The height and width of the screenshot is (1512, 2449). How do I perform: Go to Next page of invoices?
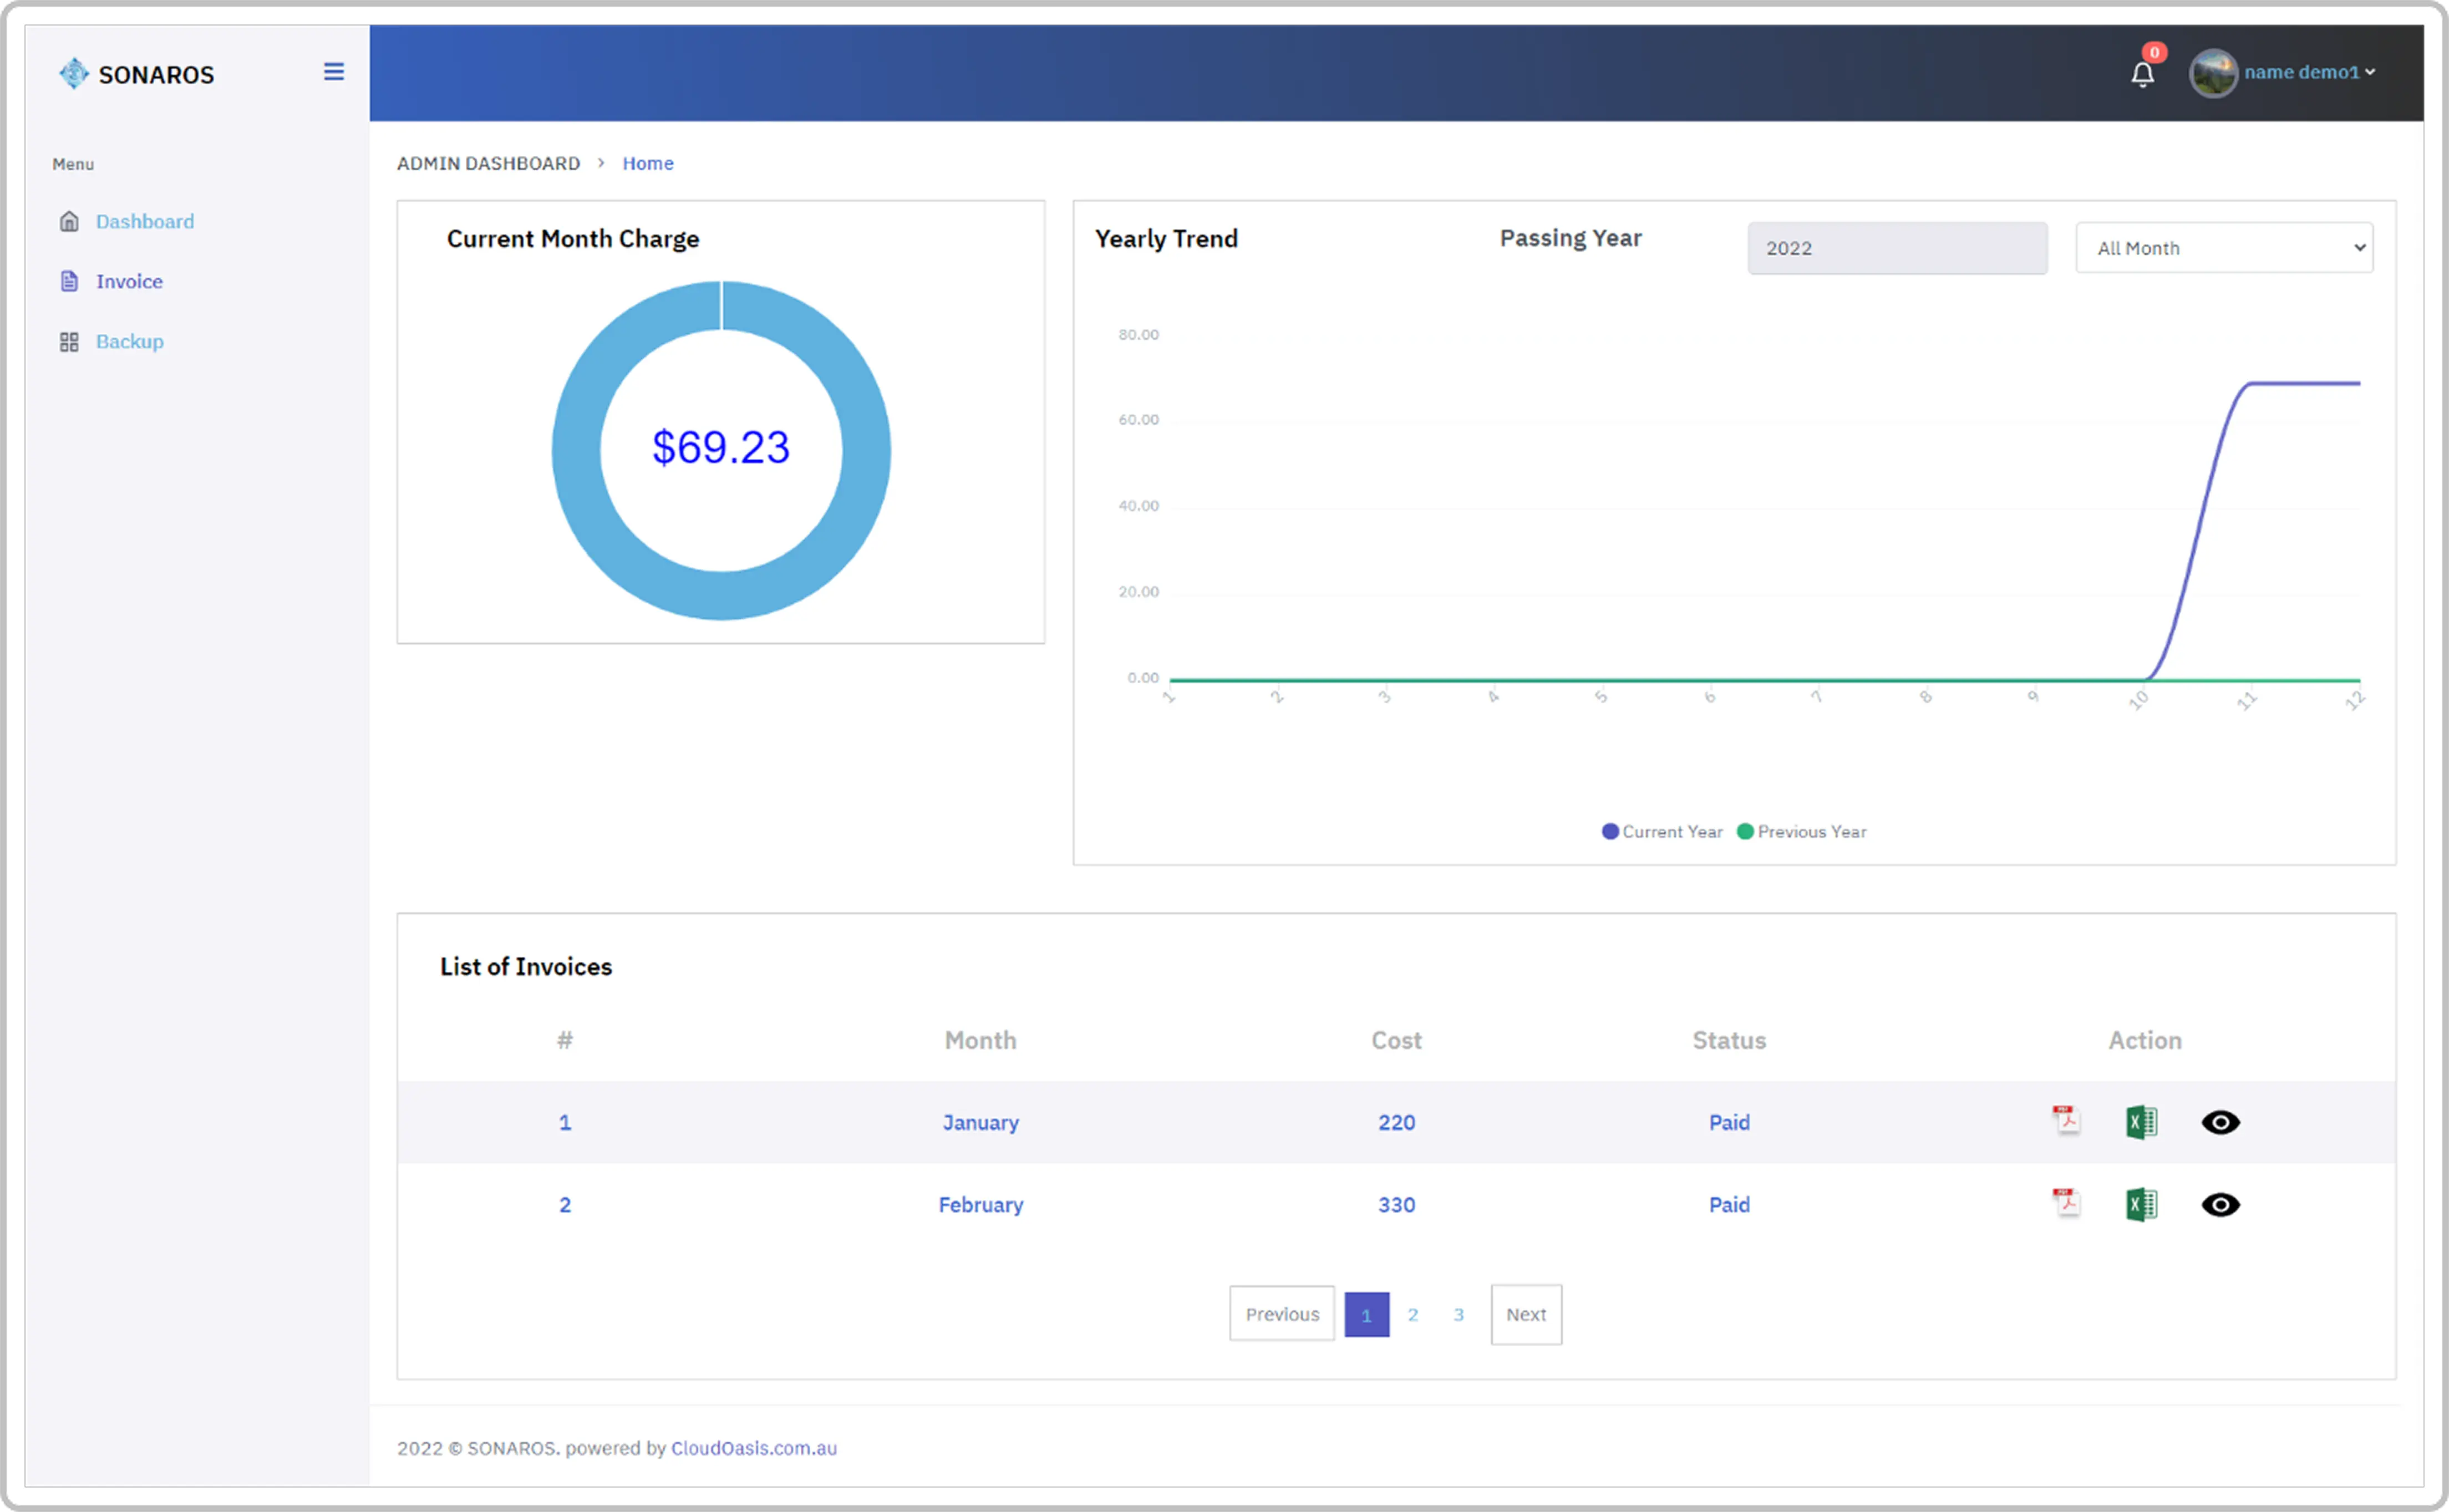point(1526,1314)
